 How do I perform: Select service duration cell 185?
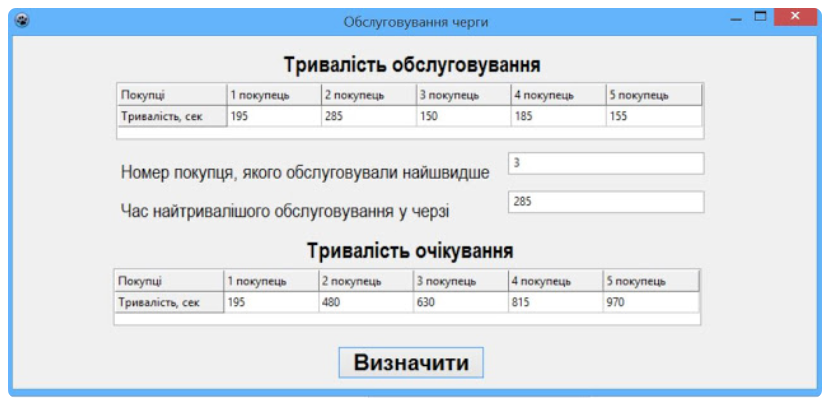tap(559, 116)
